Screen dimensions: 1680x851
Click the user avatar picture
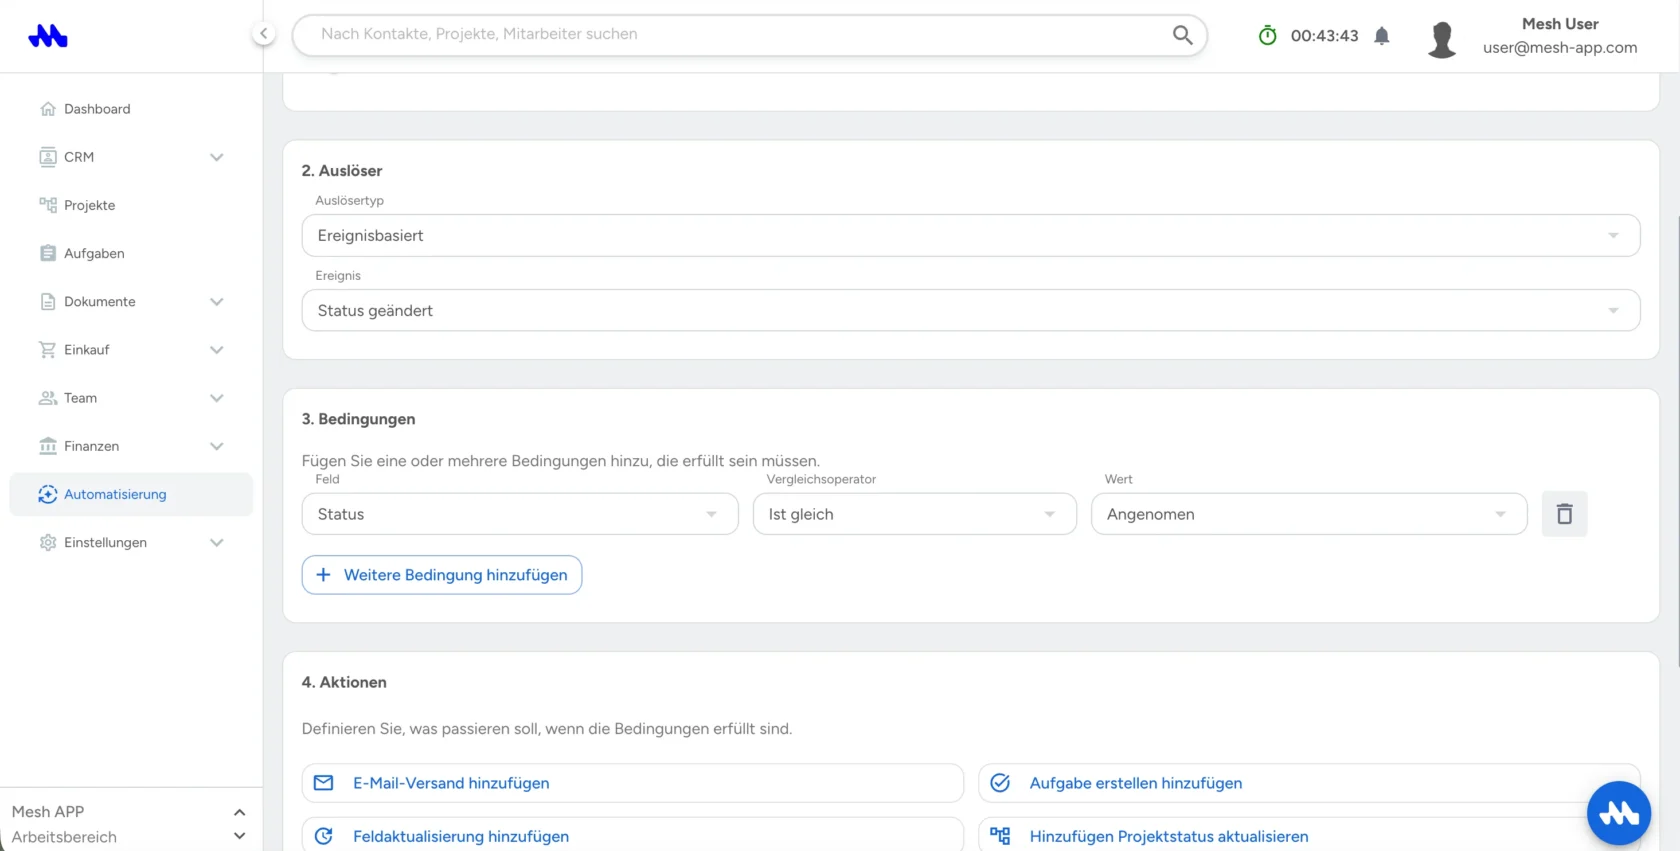point(1441,39)
